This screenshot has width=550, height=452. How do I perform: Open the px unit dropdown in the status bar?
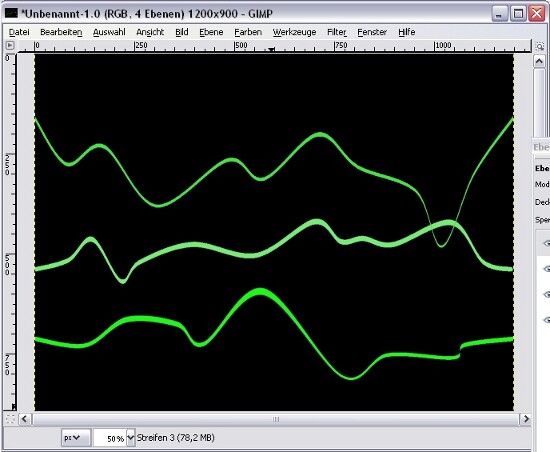click(72, 438)
